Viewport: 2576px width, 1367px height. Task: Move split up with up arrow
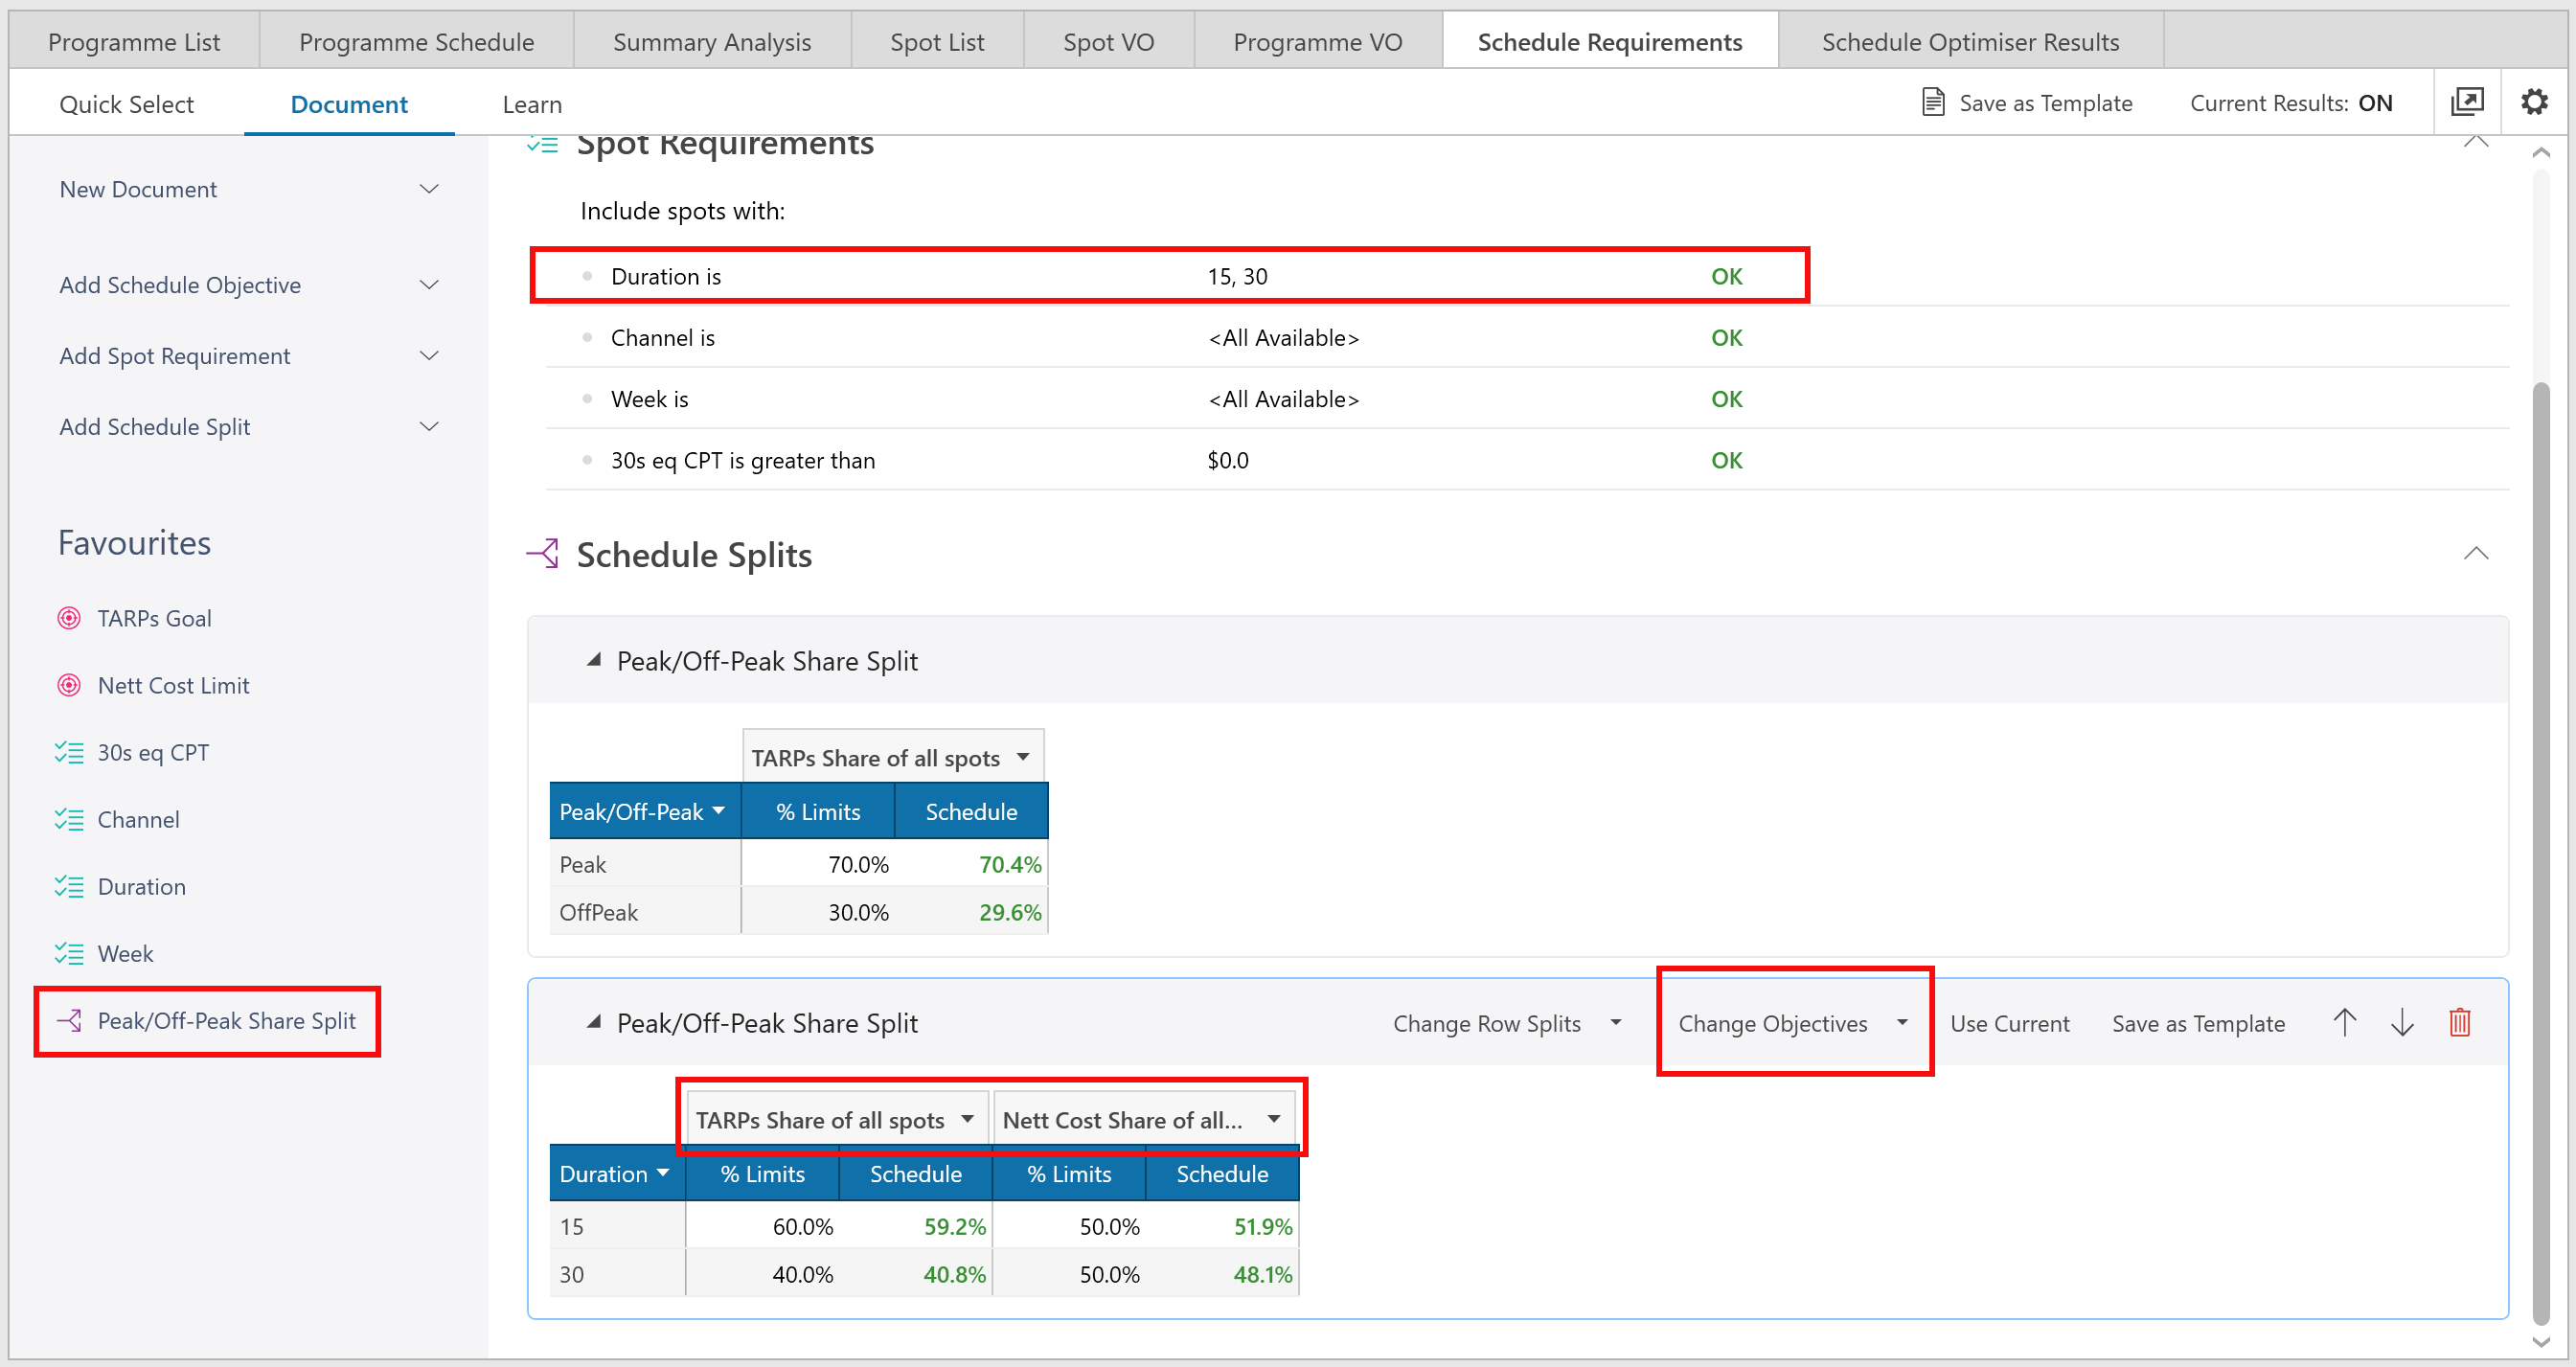2344,1022
